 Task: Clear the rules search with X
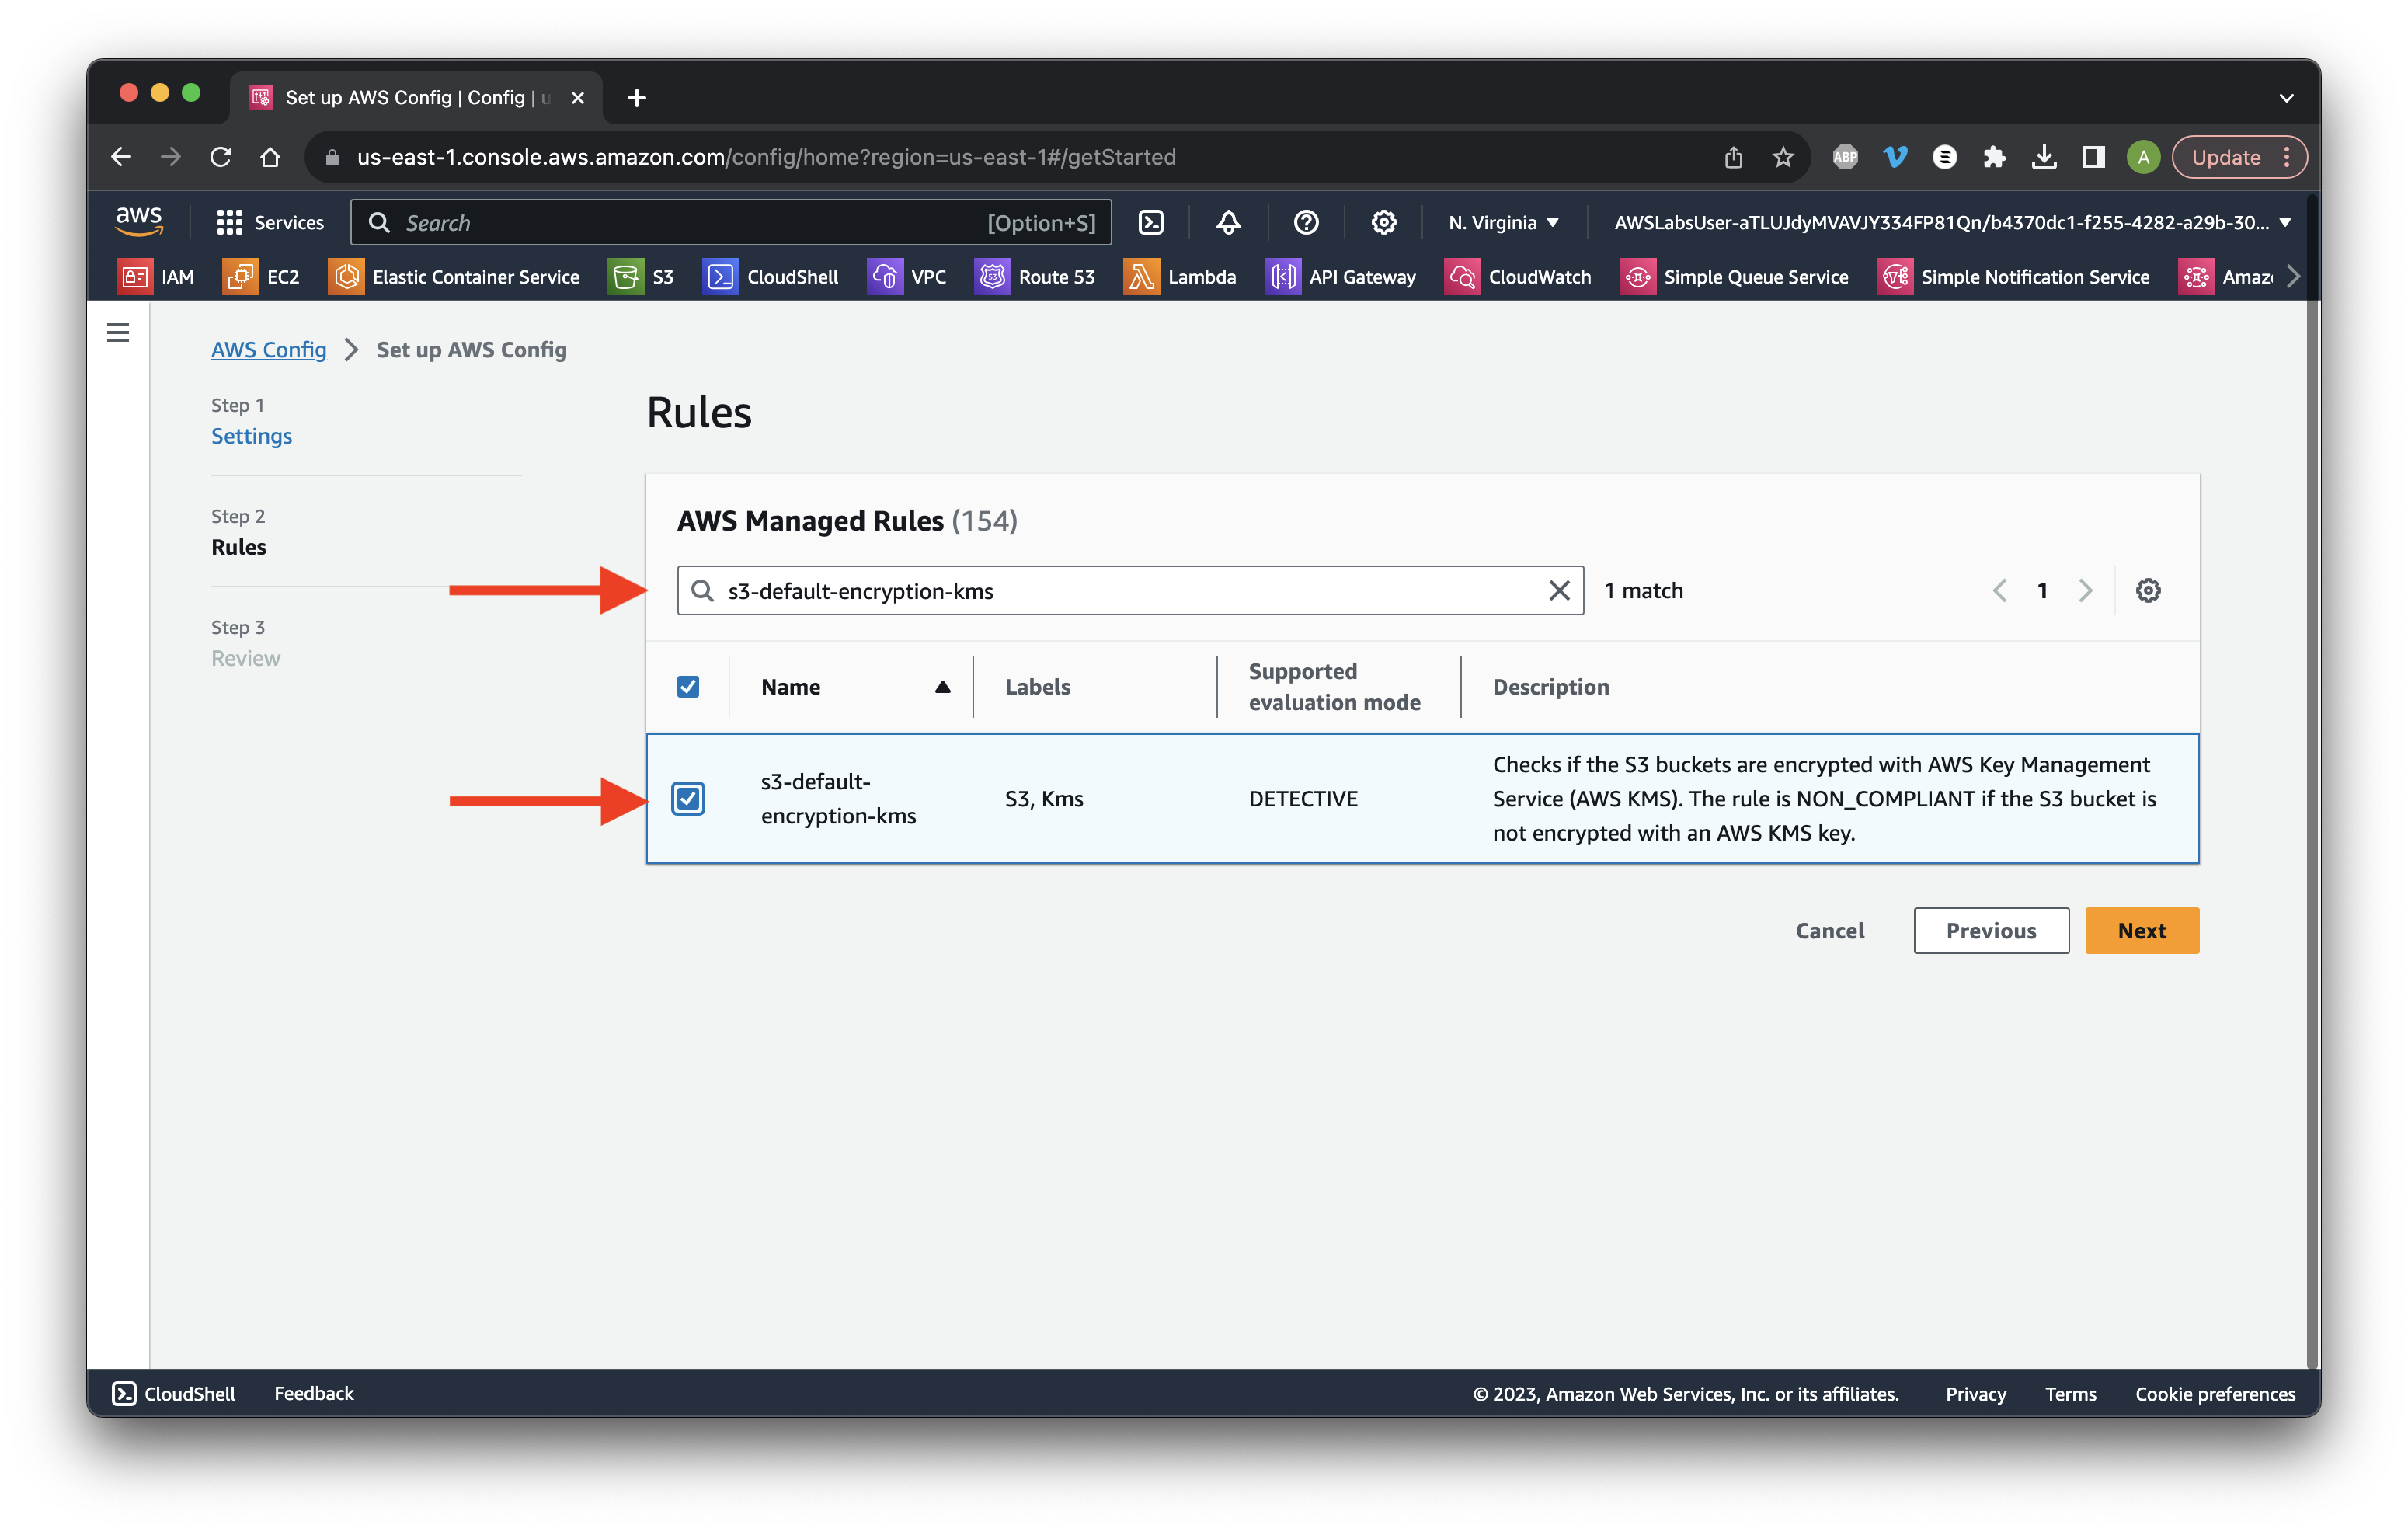(x=1558, y=591)
